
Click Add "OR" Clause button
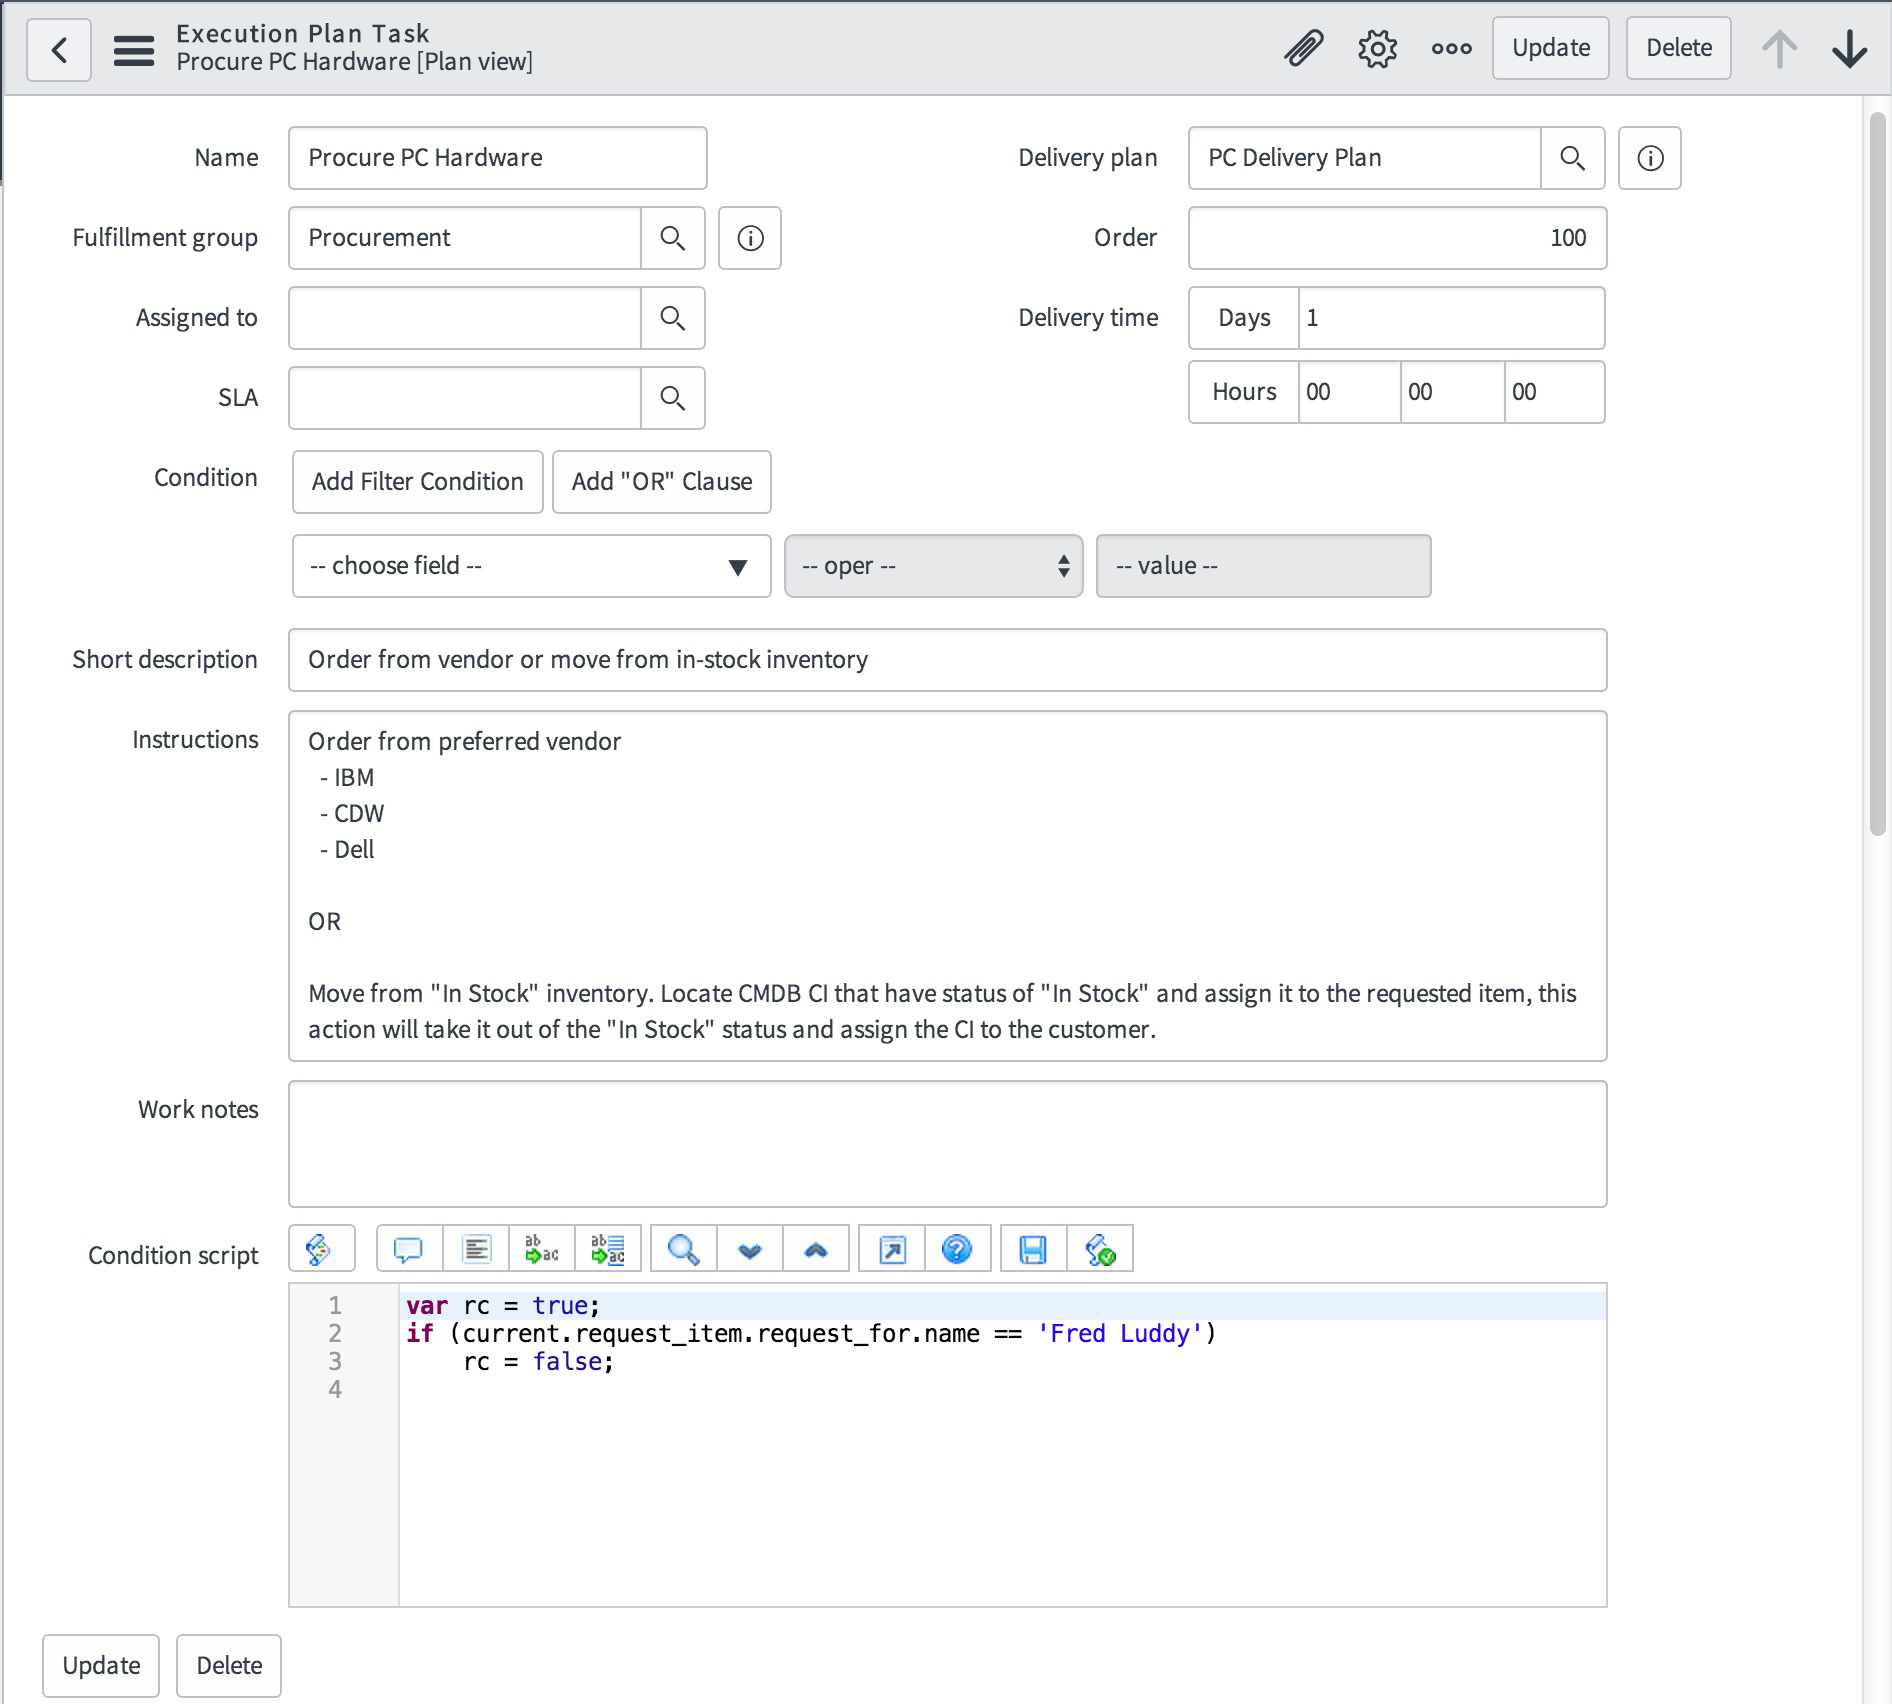click(x=662, y=482)
